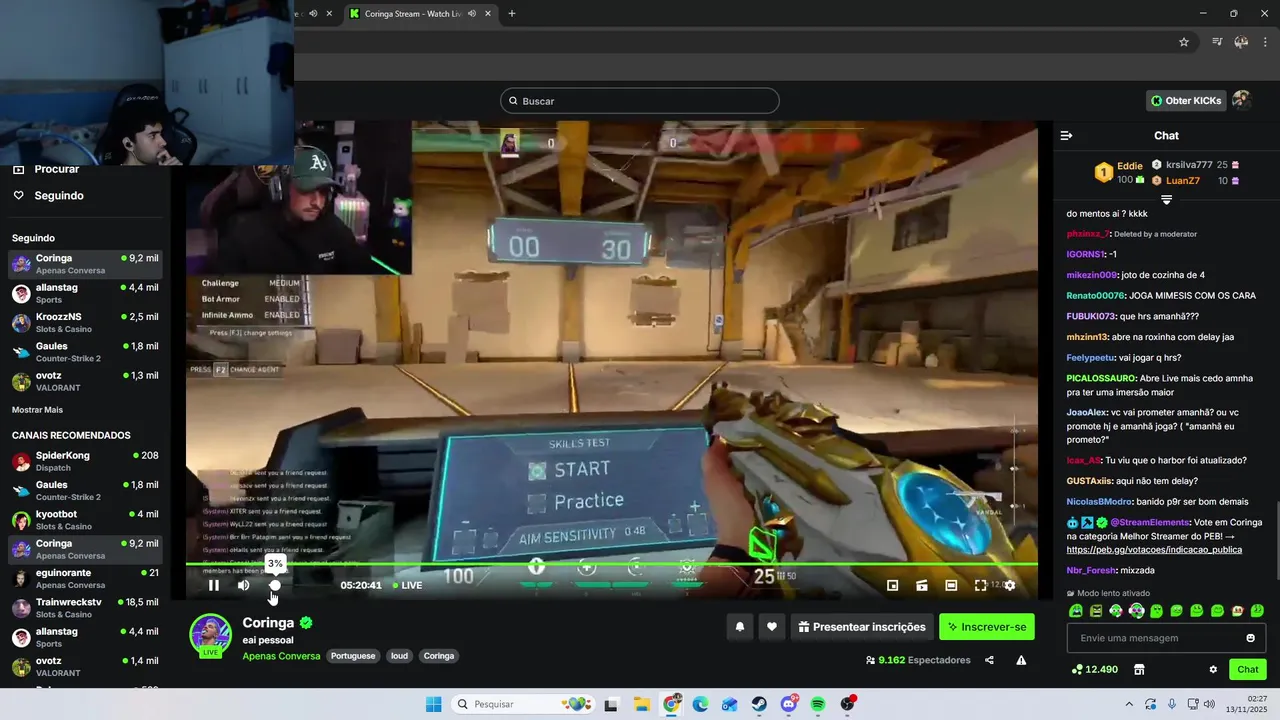
Task: Share the stream using share icon
Action: 989,660
